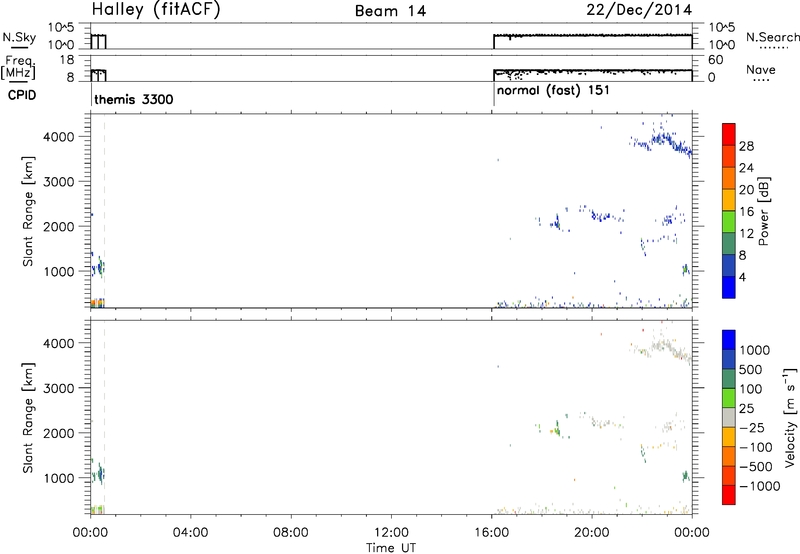Click the '3000' tick label on the power panel
This screenshot has width=800, height=554.
click(x=60, y=182)
